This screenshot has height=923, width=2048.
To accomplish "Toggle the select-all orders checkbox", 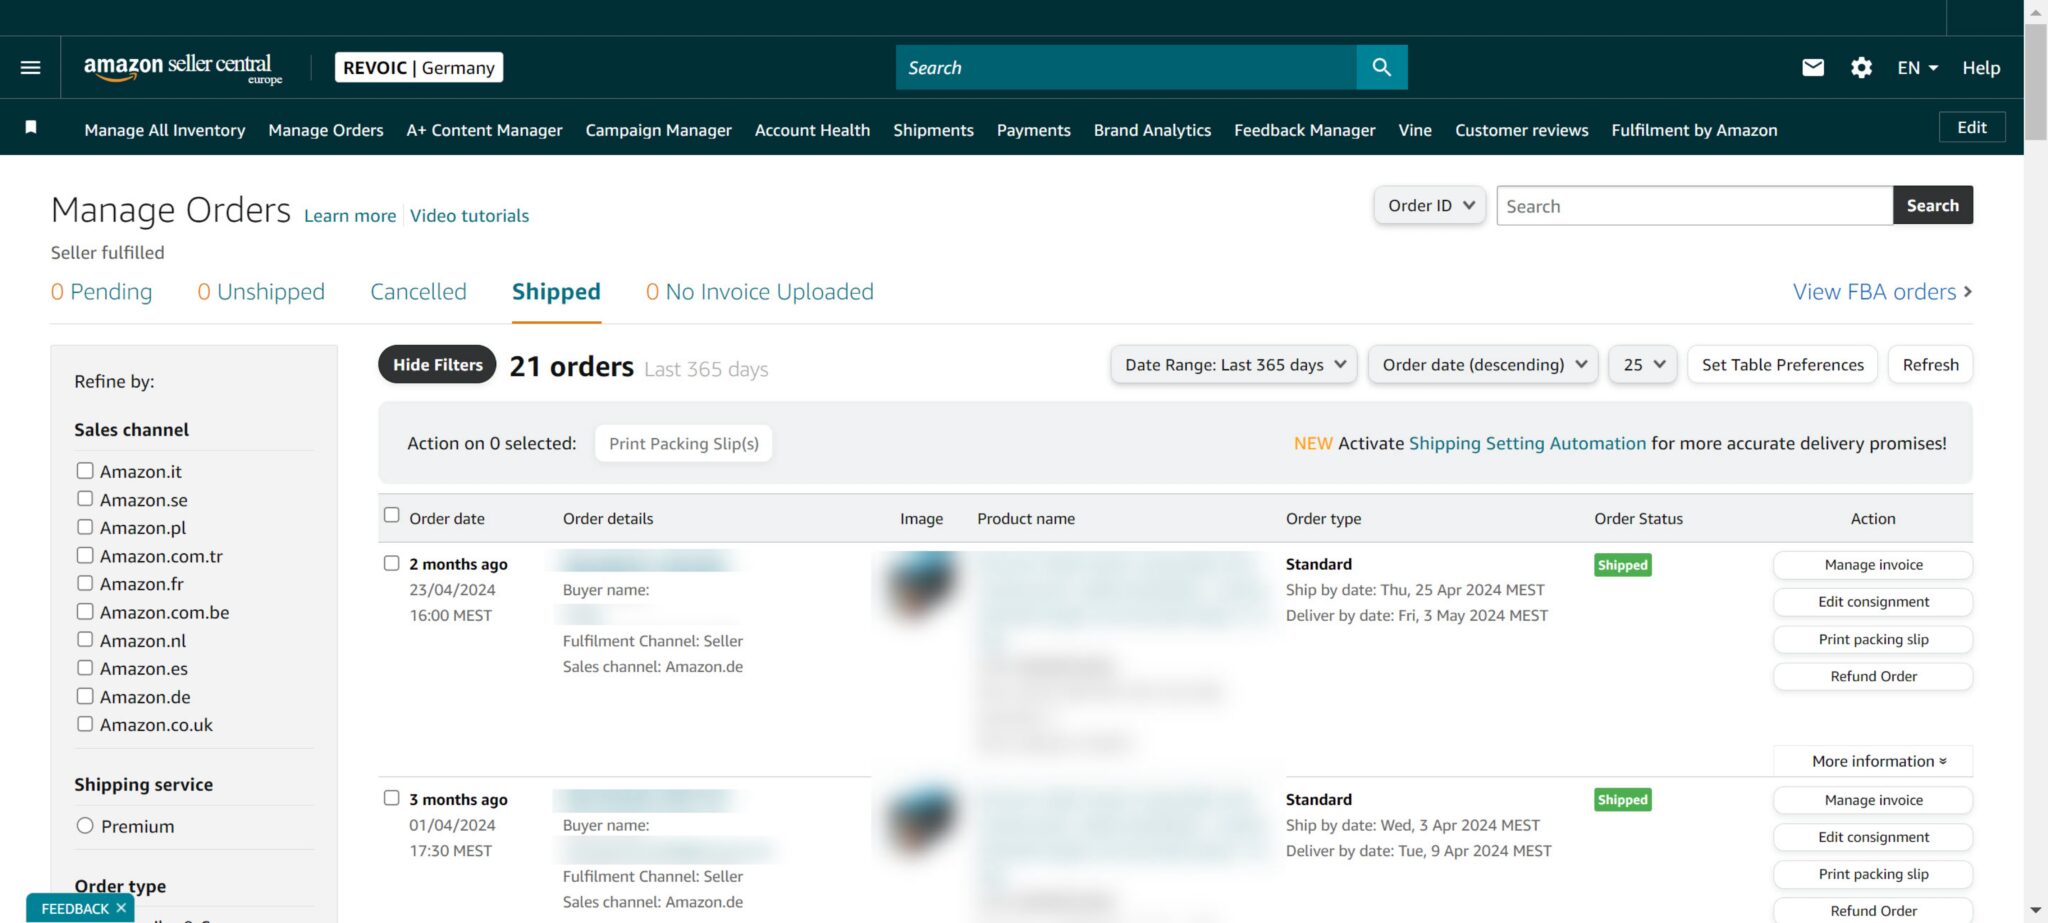I will tap(392, 515).
